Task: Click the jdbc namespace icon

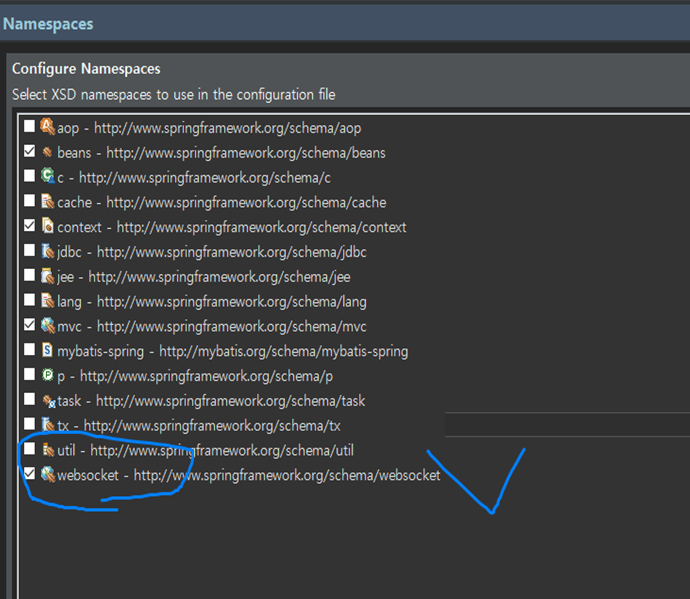Action: (48, 251)
